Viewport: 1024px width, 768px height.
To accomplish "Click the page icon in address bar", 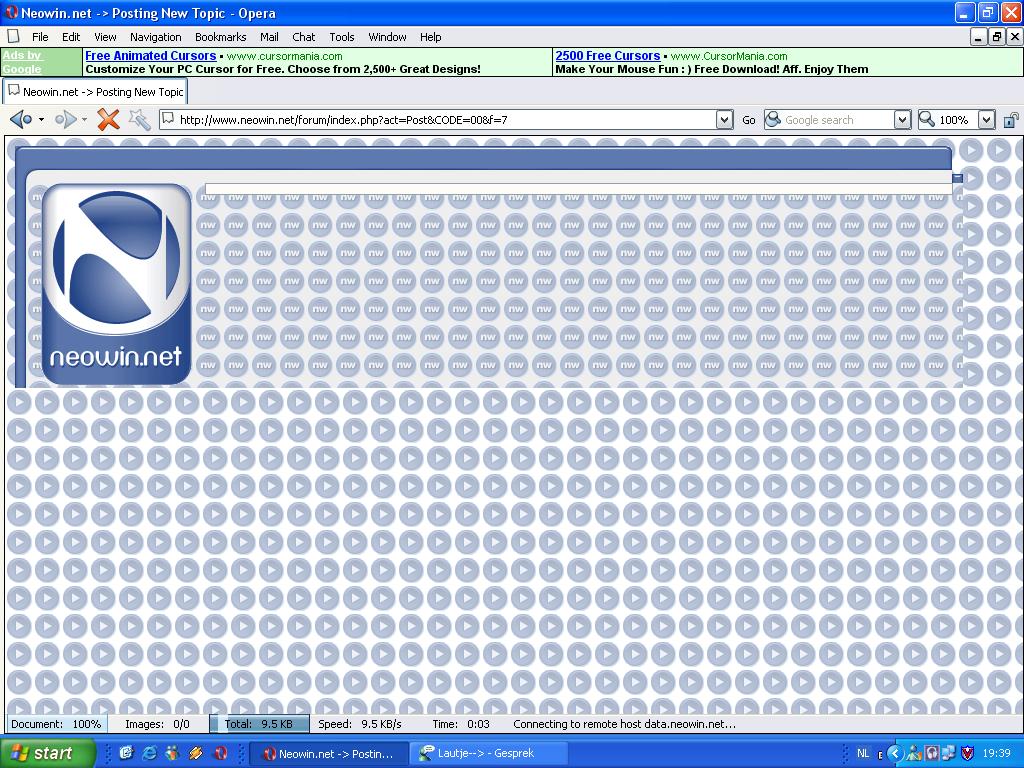I will (x=168, y=118).
